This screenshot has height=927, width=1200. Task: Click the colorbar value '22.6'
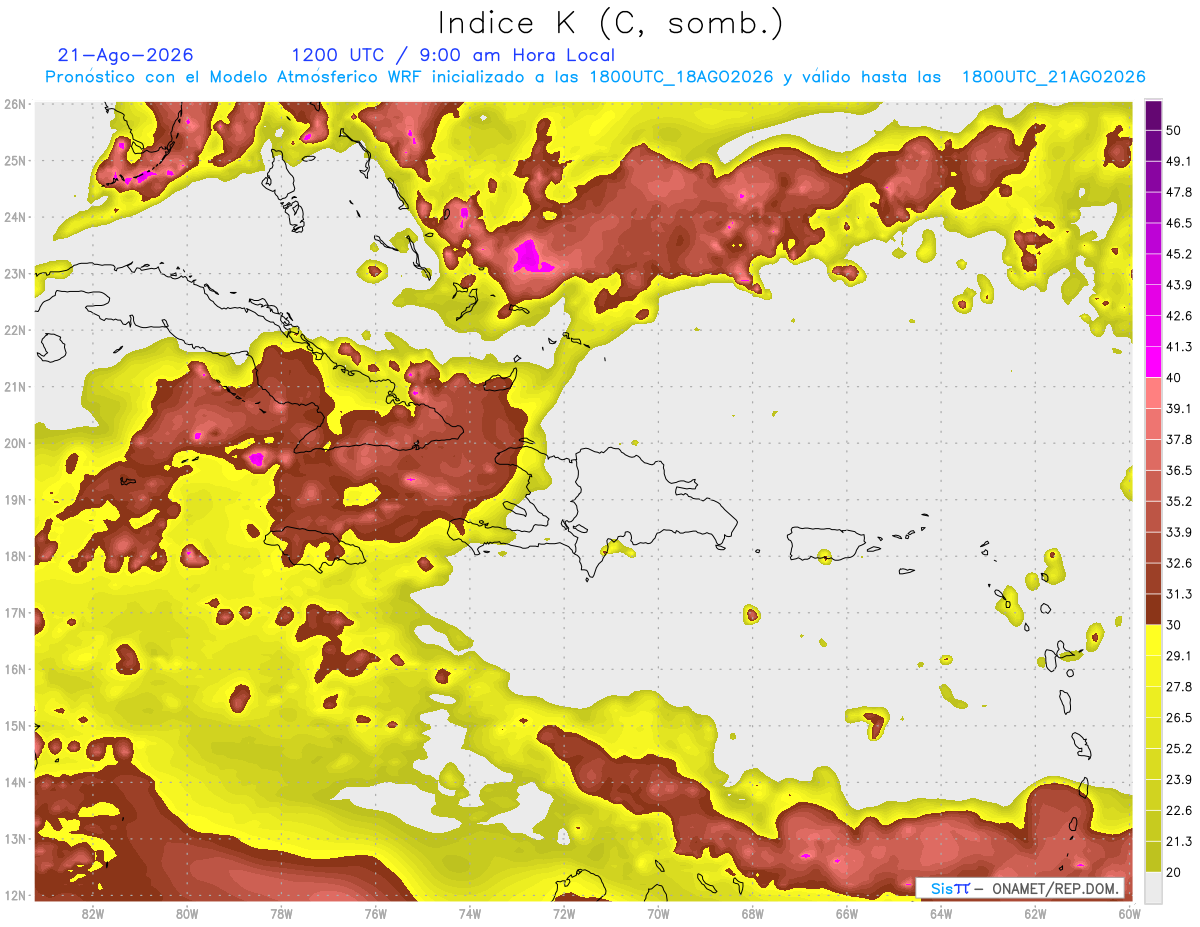[1179, 811]
